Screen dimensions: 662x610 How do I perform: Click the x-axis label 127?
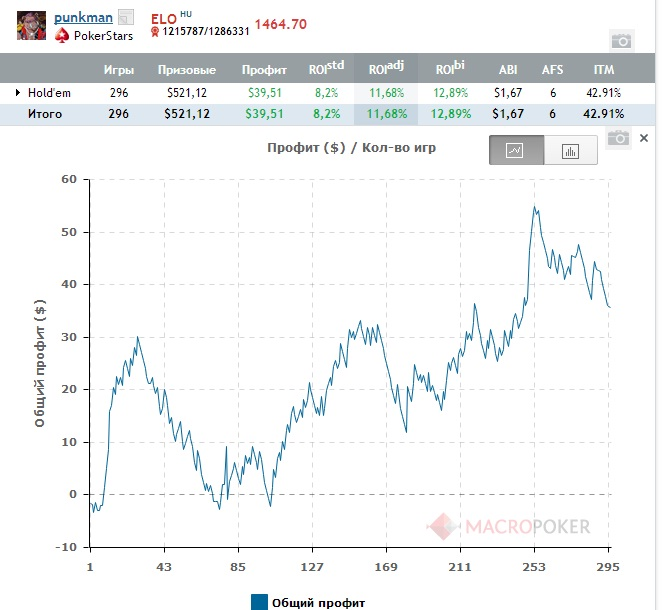click(312, 567)
